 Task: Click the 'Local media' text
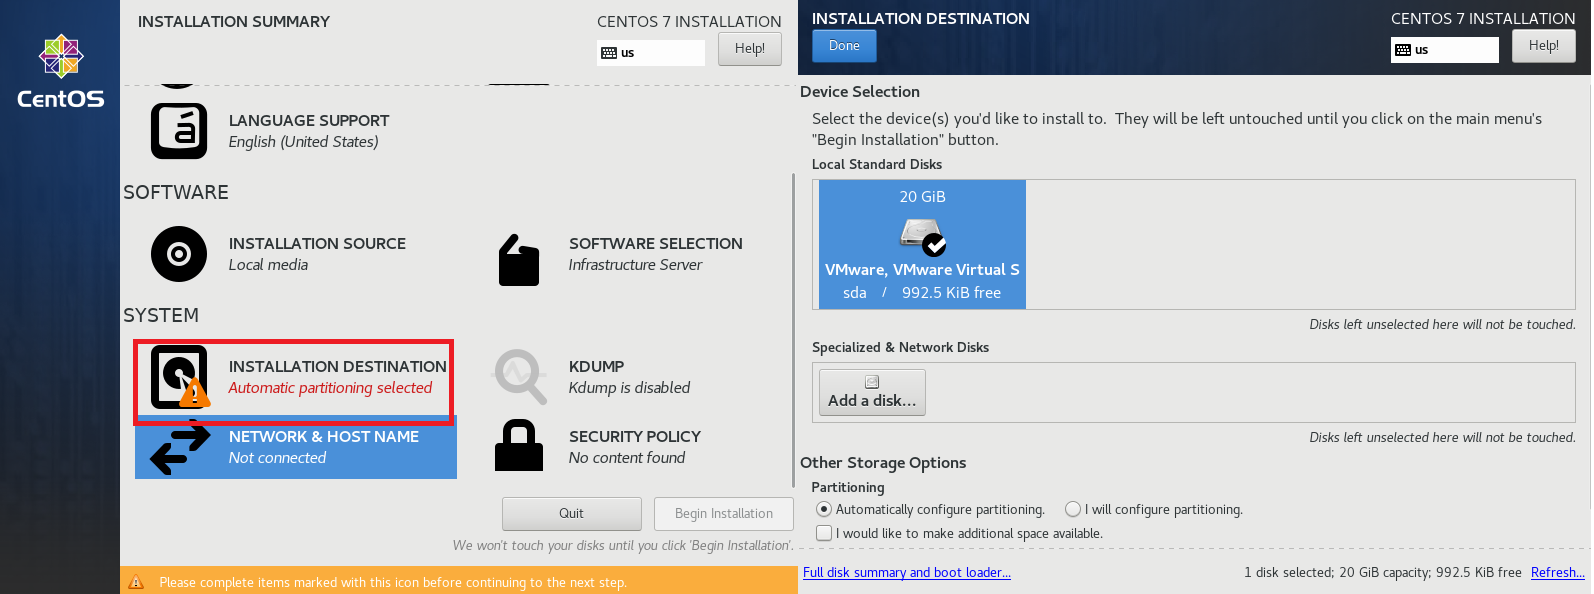268,265
